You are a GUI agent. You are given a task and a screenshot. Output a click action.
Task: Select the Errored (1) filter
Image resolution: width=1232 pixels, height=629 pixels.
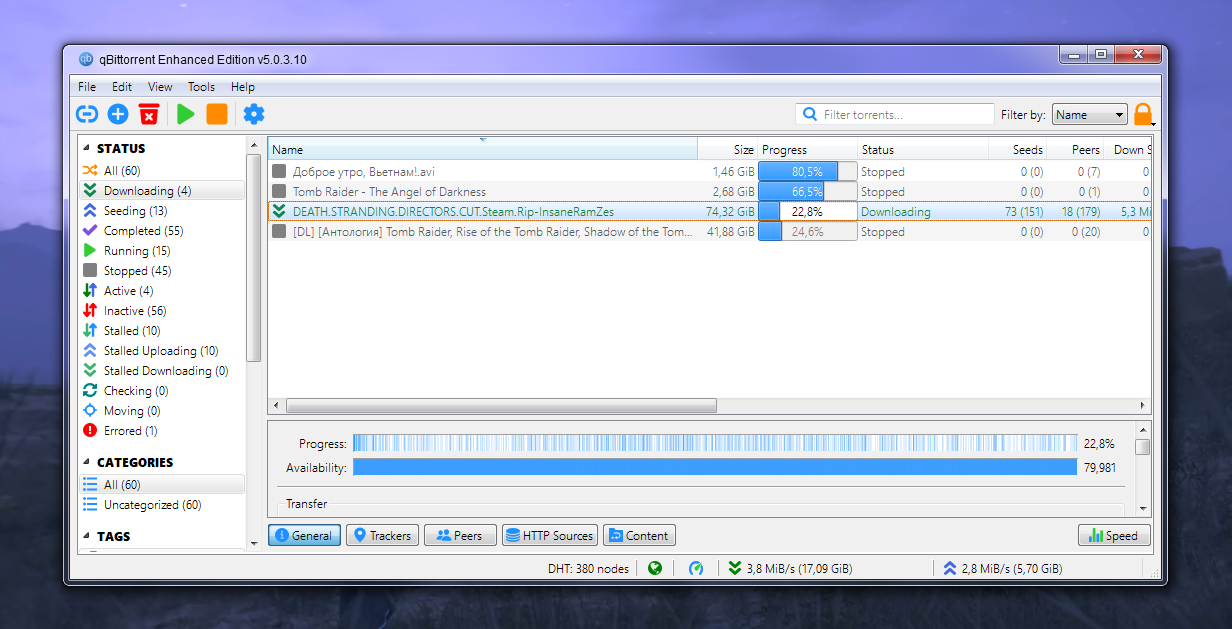161,431
